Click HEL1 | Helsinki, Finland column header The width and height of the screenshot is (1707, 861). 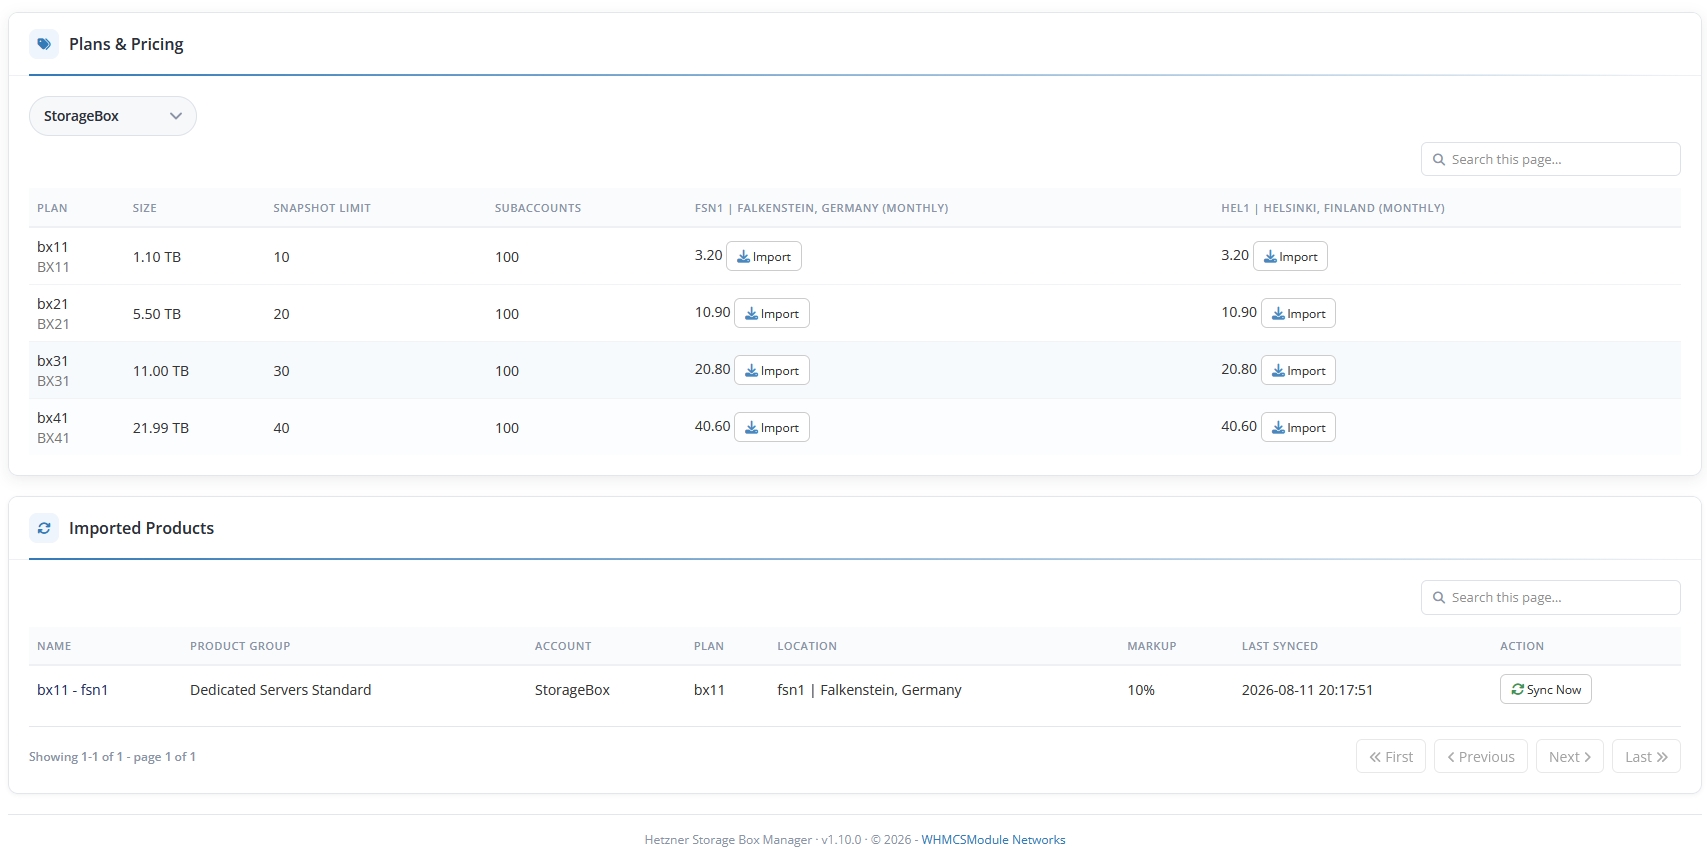[x=1333, y=209]
